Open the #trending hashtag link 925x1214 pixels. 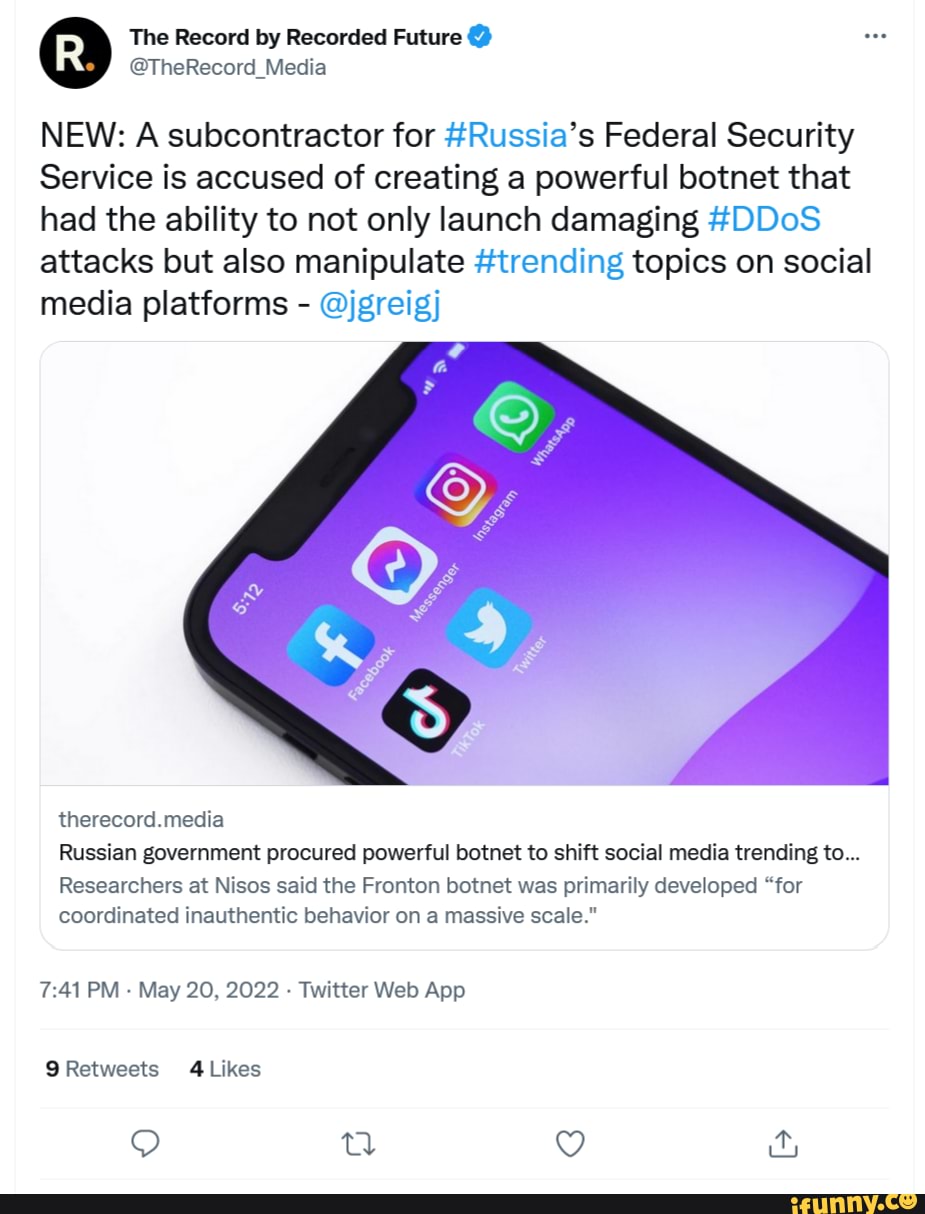click(549, 261)
